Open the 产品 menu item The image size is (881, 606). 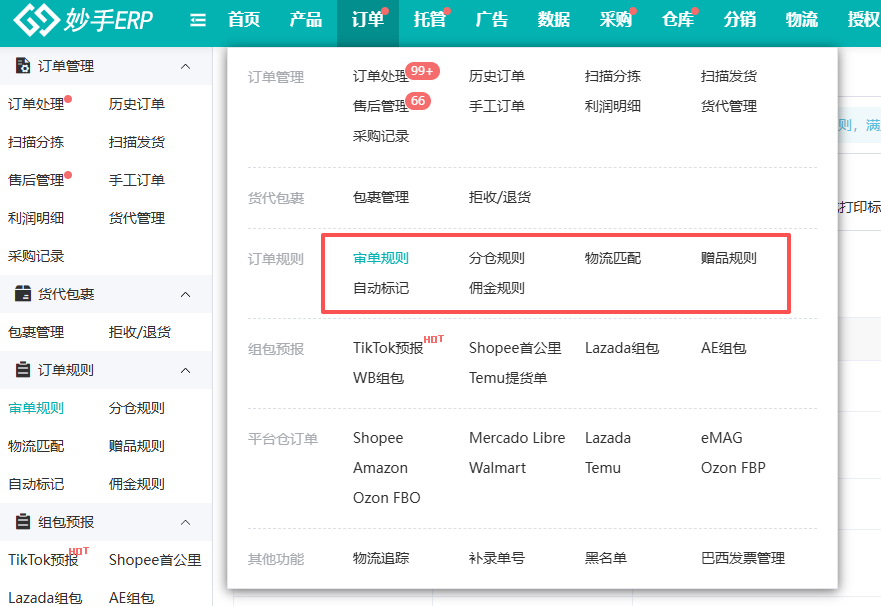[x=305, y=18]
